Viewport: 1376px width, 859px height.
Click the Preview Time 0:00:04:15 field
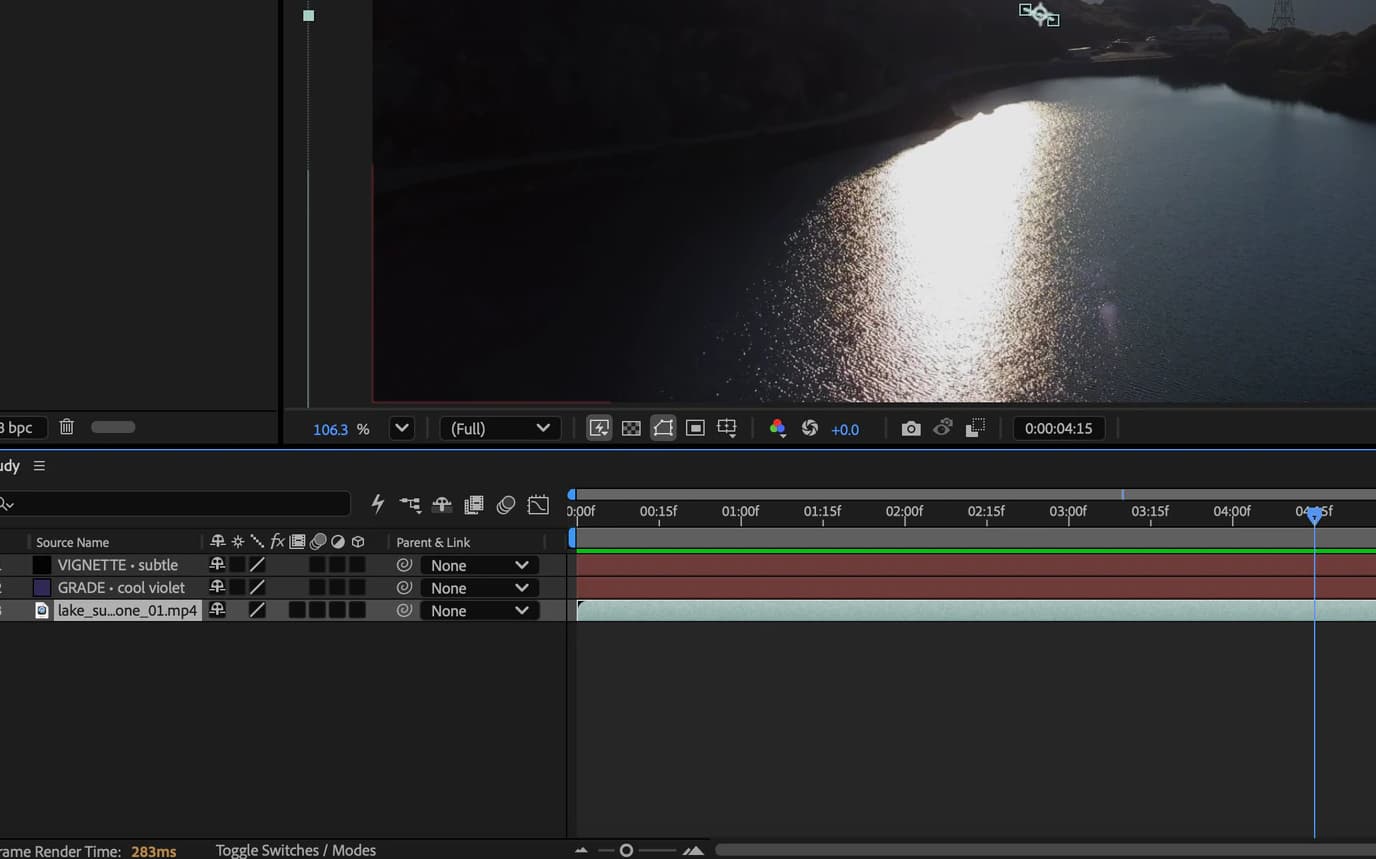(1058, 428)
